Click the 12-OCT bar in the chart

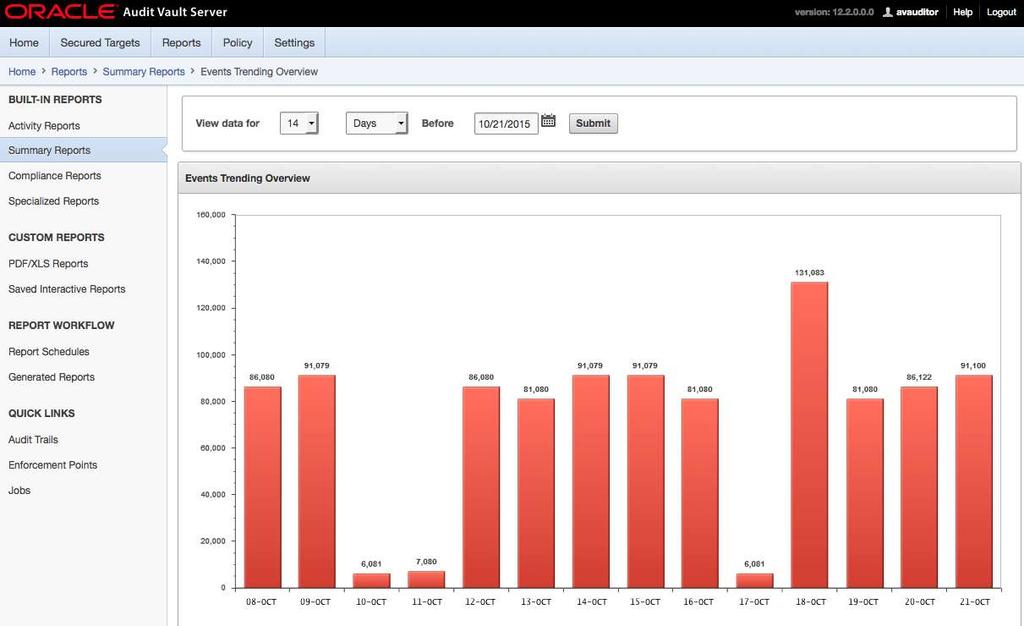point(481,487)
